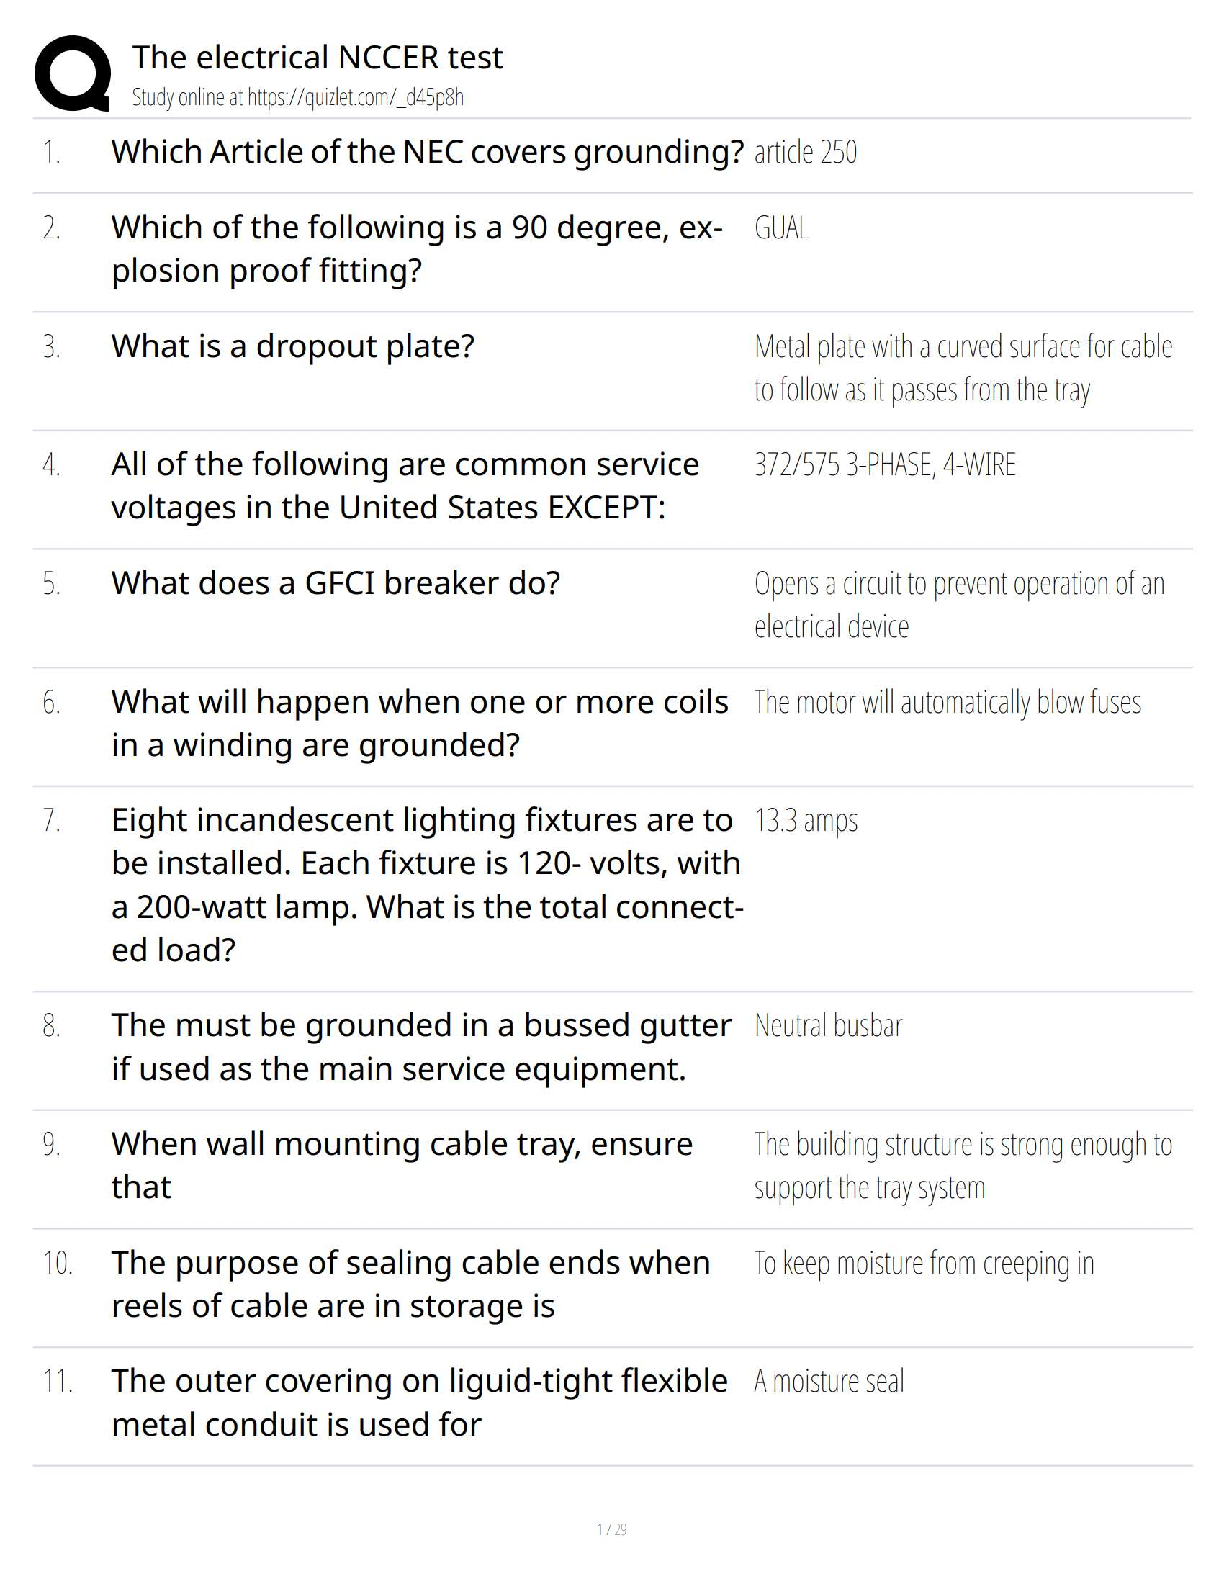Select the wall mounting cable tray question
The image size is (1224, 1584).
[x=401, y=1165]
